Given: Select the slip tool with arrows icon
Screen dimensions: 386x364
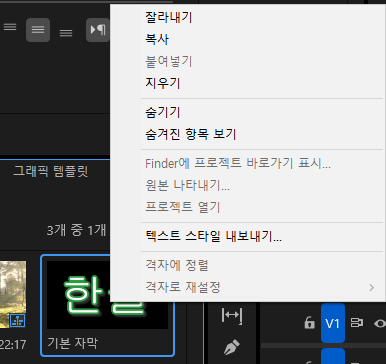Looking at the screenshot, I should pos(232,315).
